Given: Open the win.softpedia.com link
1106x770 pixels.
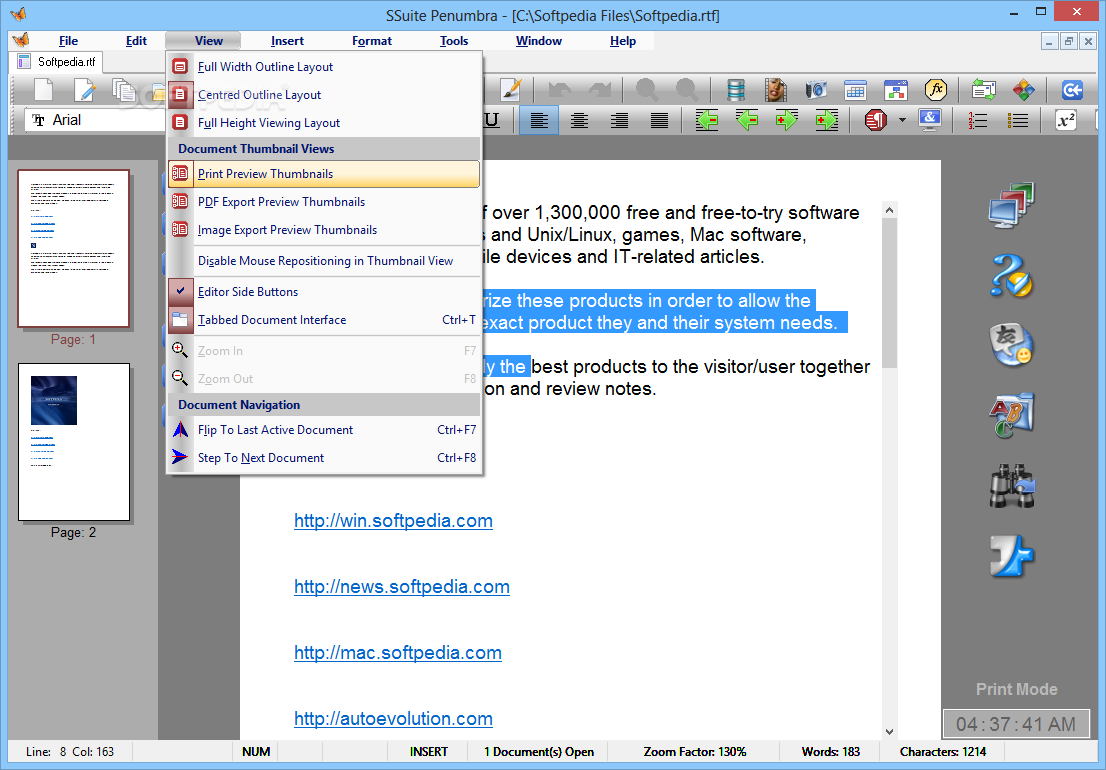Looking at the screenshot, I should click(393, 521).
